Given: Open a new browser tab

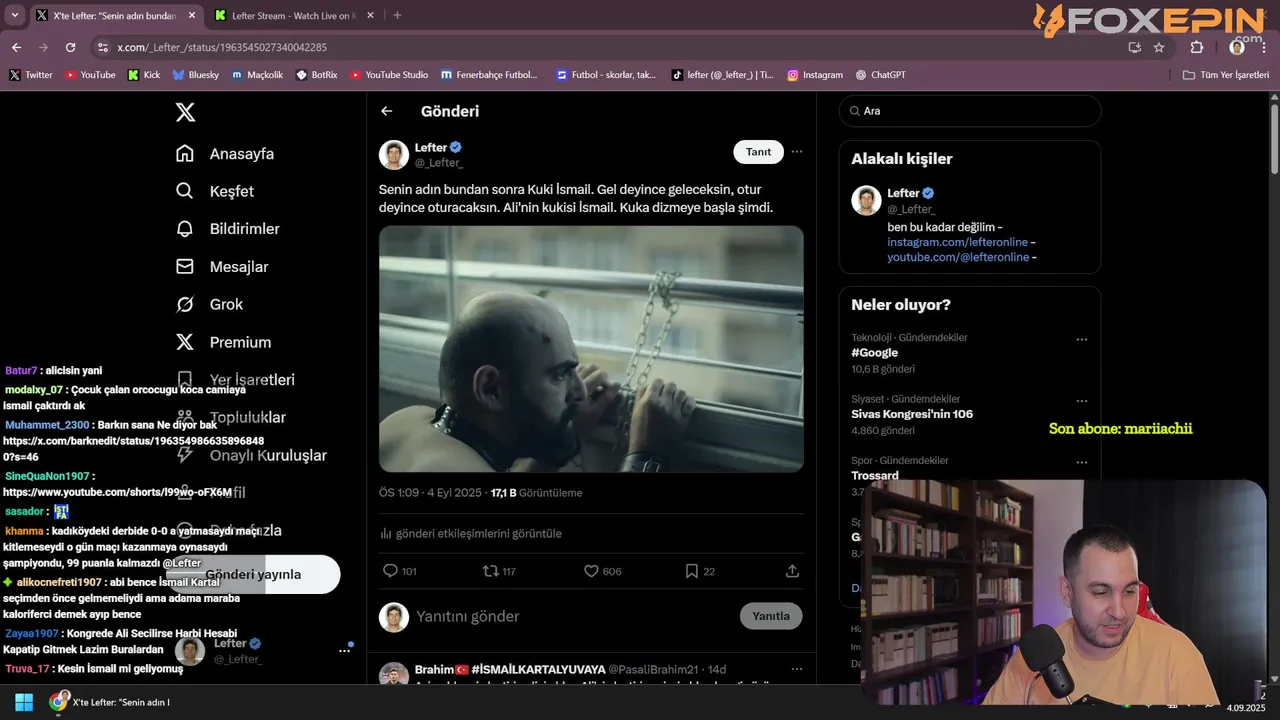Looking at the screenshot, I should click(x=397, y=15).
